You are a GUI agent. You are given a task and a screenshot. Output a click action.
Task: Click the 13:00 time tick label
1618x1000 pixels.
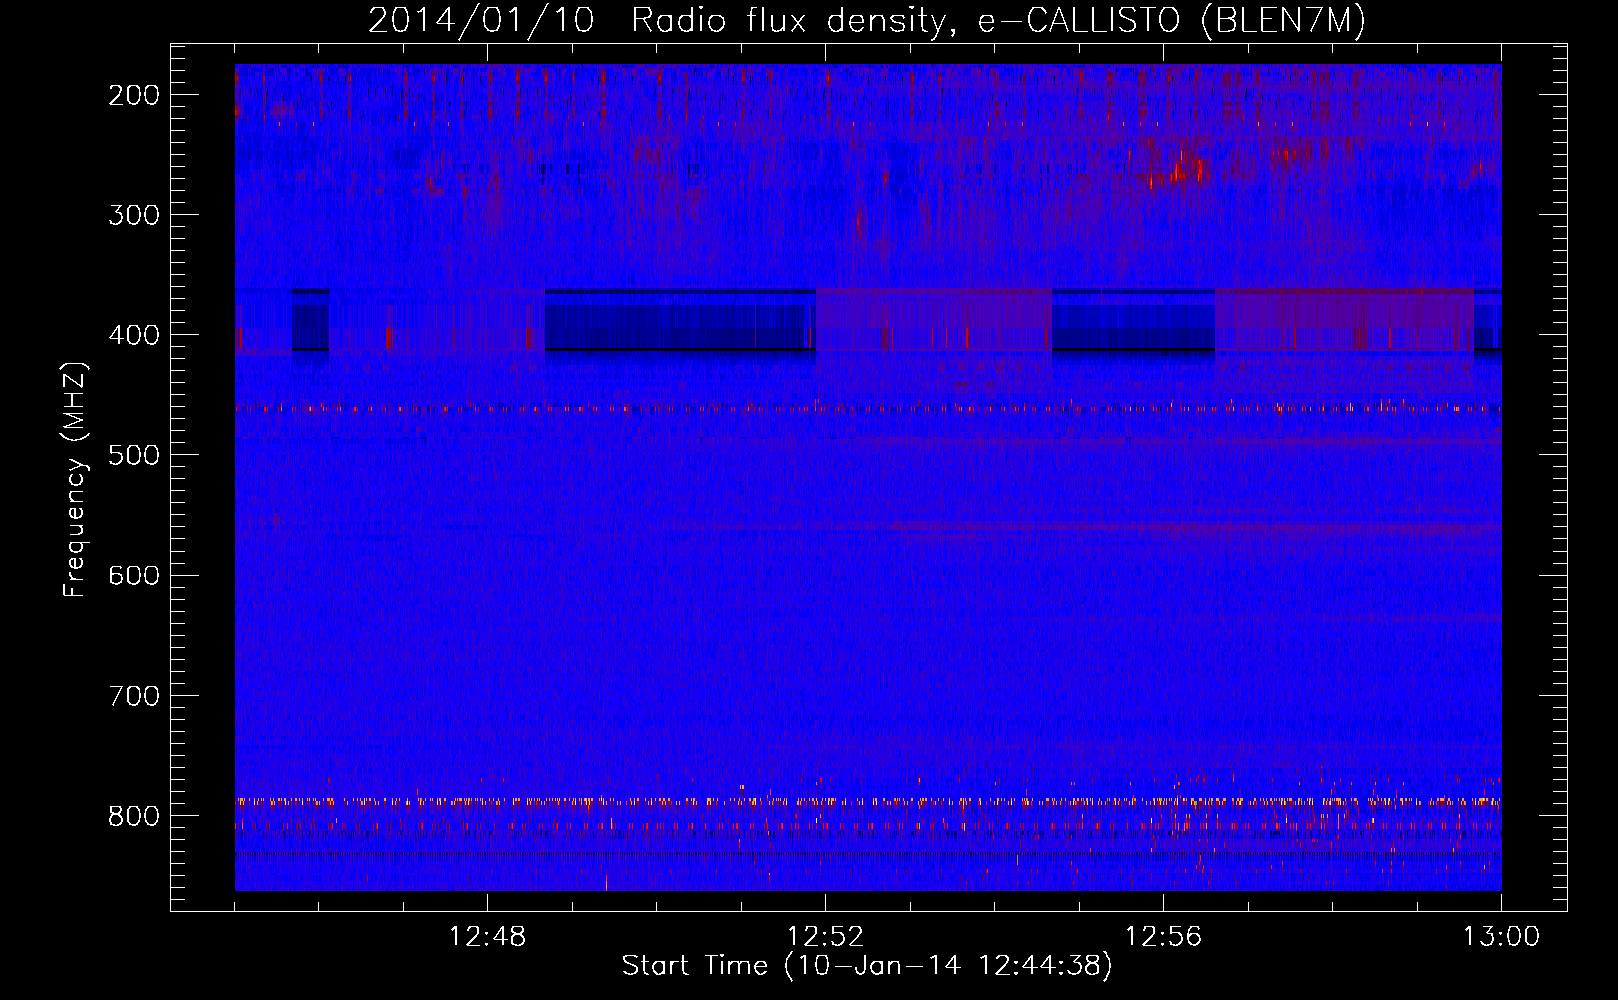[x=1501, y=937]
